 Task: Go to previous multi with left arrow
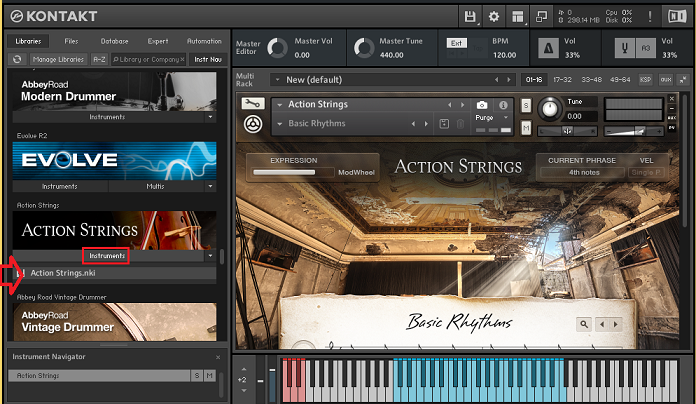(497, 80)
